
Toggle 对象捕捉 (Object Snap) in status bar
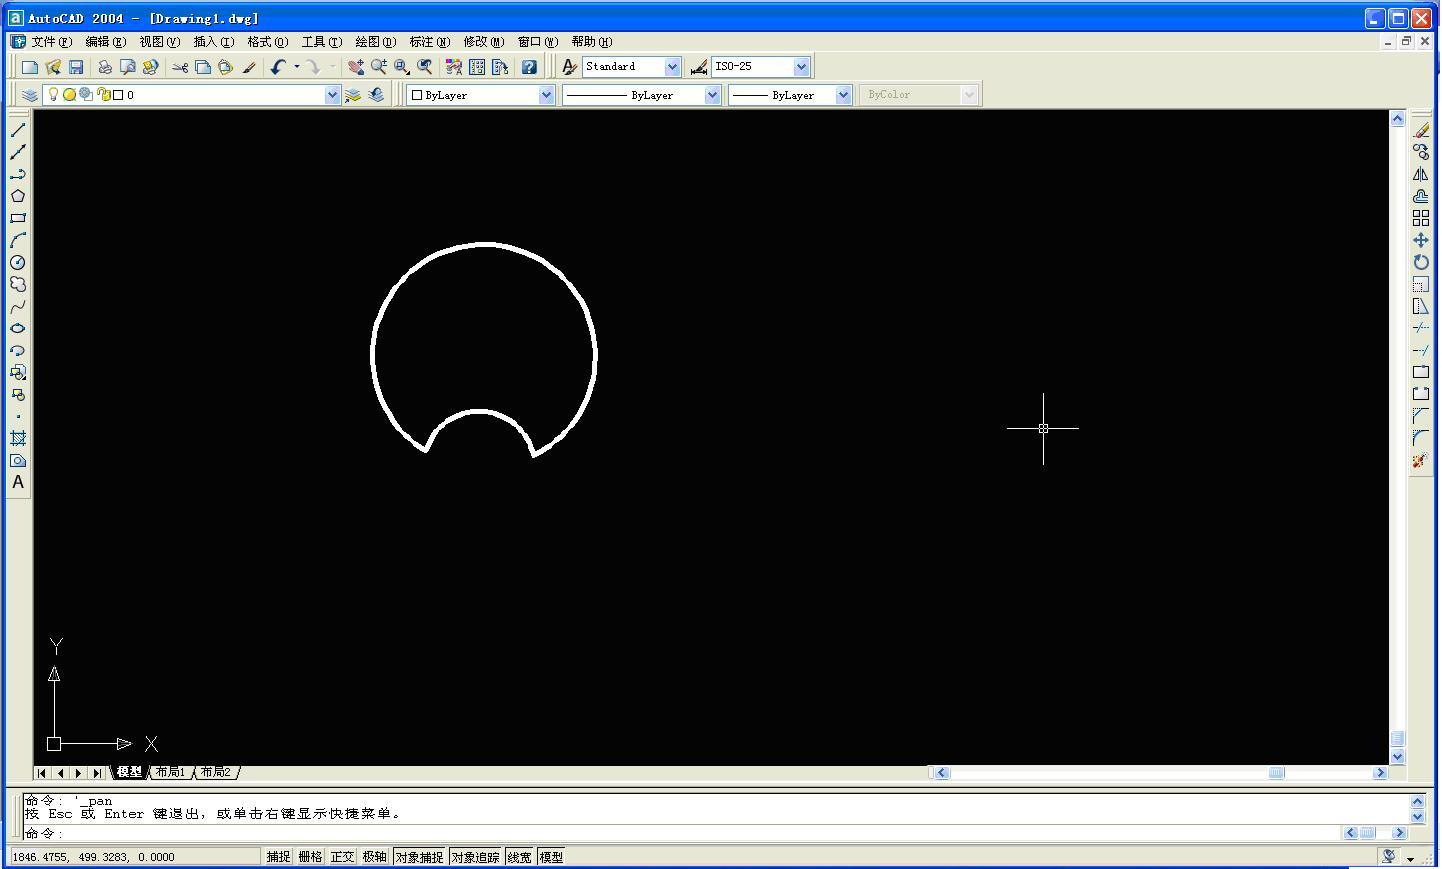pos(418,857)
